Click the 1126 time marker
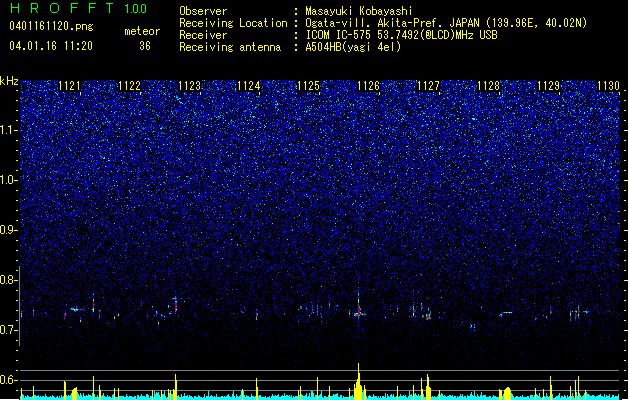 [368, 86]
